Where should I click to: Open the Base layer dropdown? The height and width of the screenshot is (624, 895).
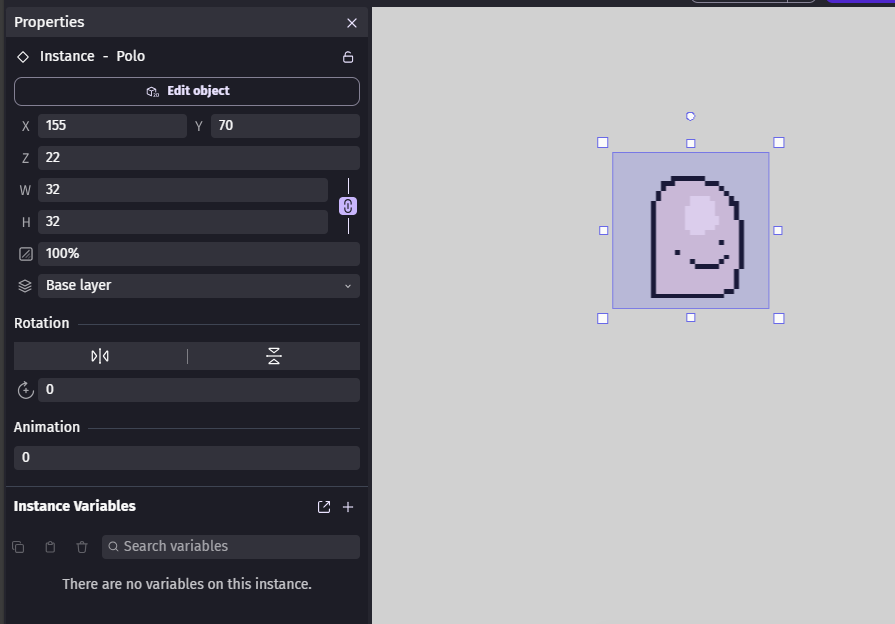point(199,285)
